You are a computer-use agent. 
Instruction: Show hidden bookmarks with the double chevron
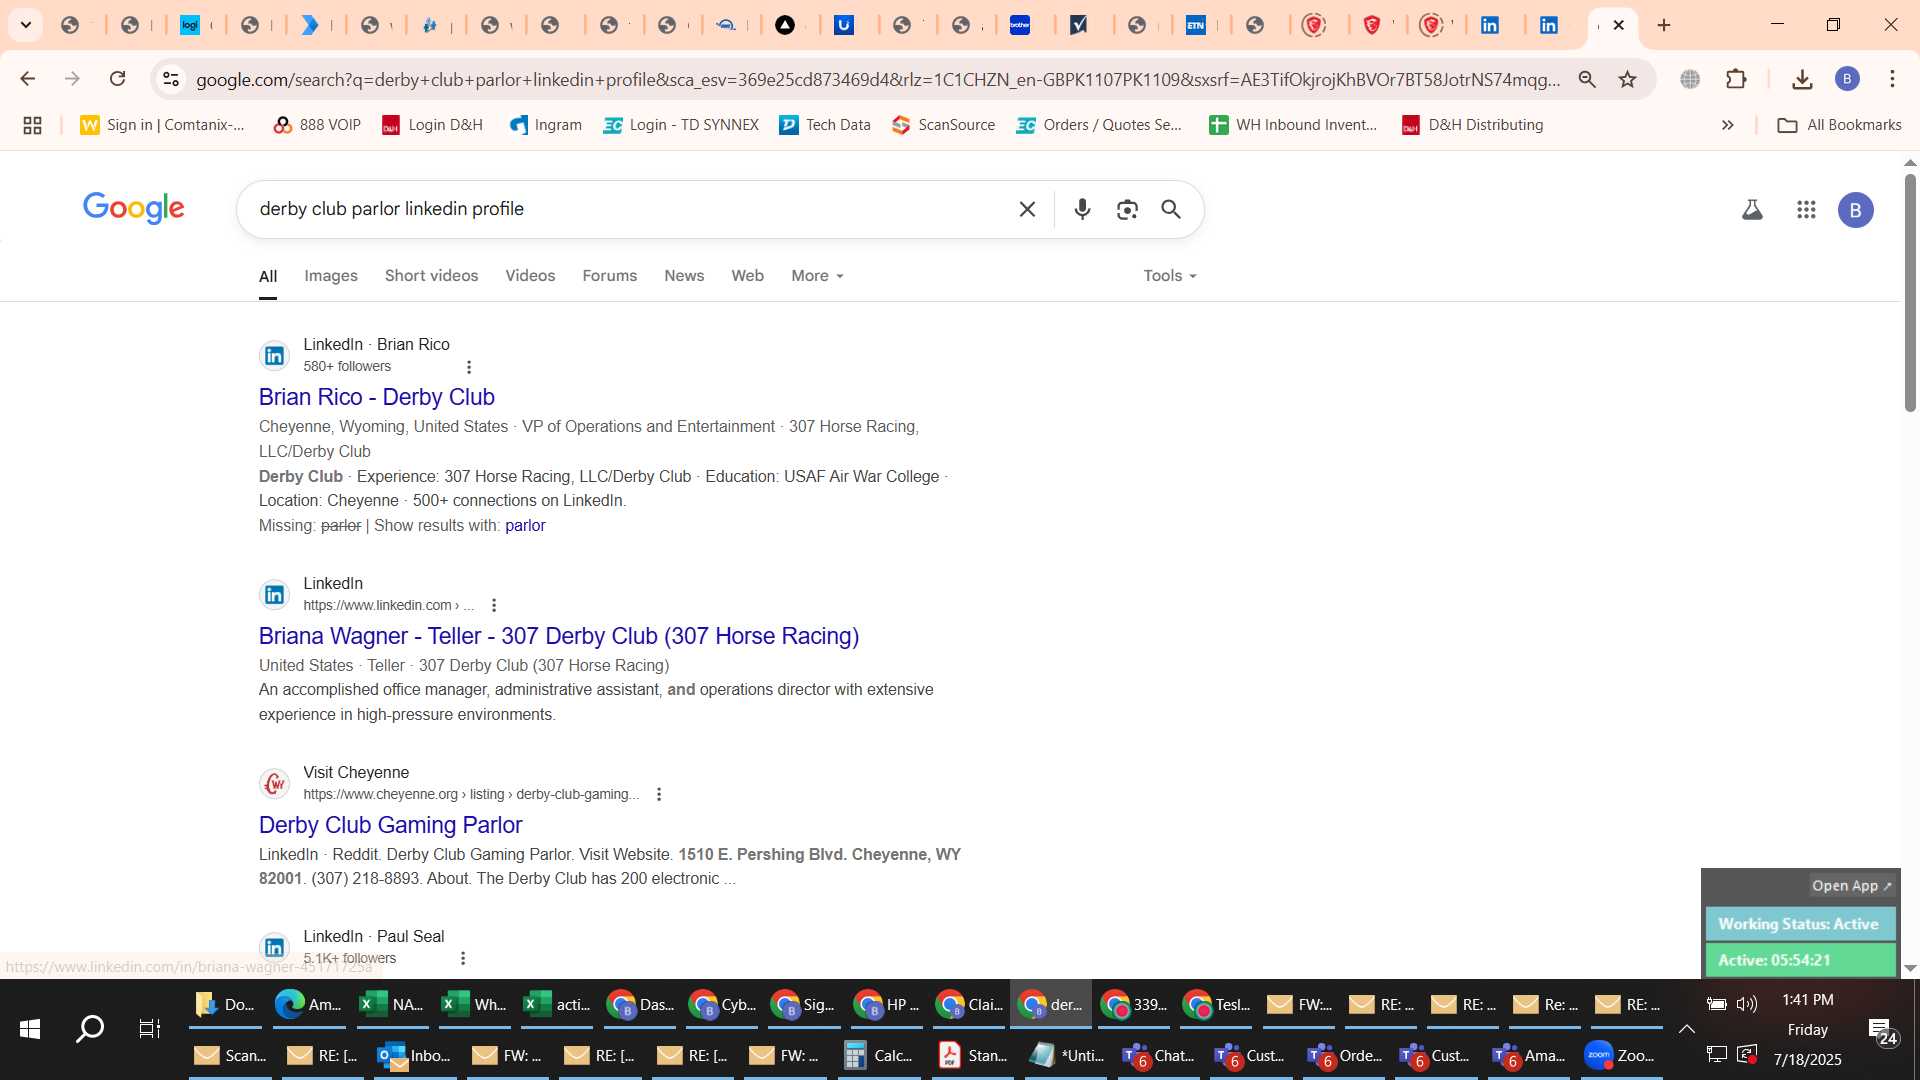pos(1727,125)
